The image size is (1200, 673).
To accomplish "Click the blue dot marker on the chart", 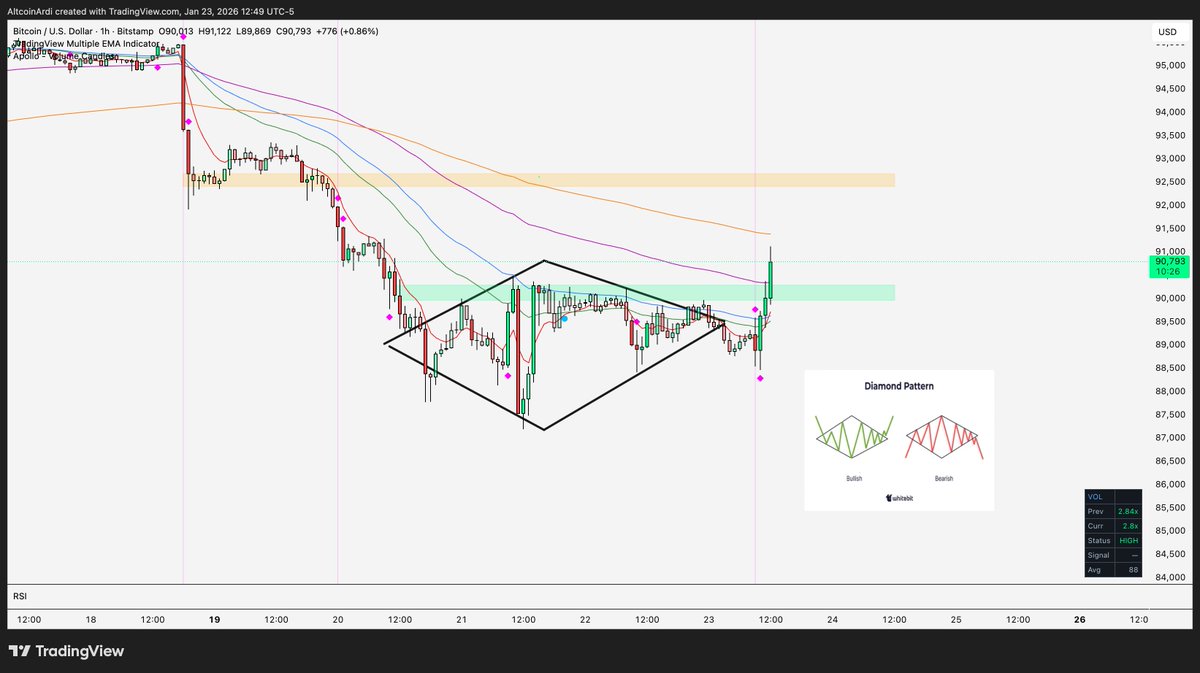I will (565, 318).
